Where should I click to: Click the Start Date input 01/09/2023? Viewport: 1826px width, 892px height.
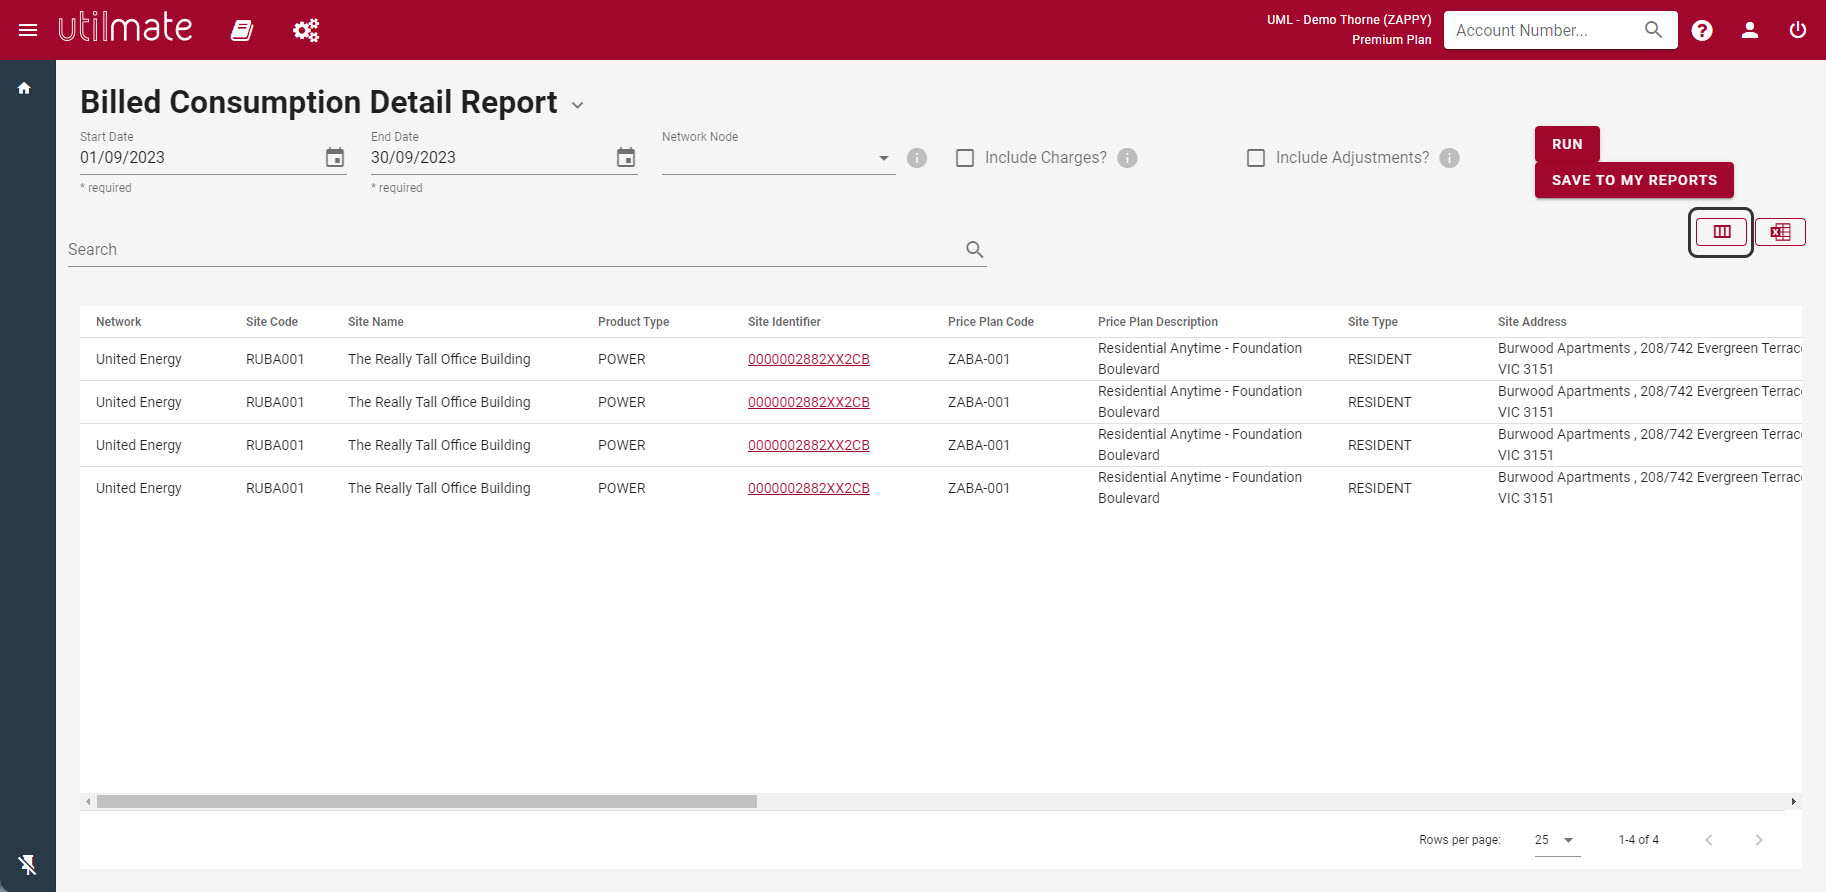coord(198,157)
